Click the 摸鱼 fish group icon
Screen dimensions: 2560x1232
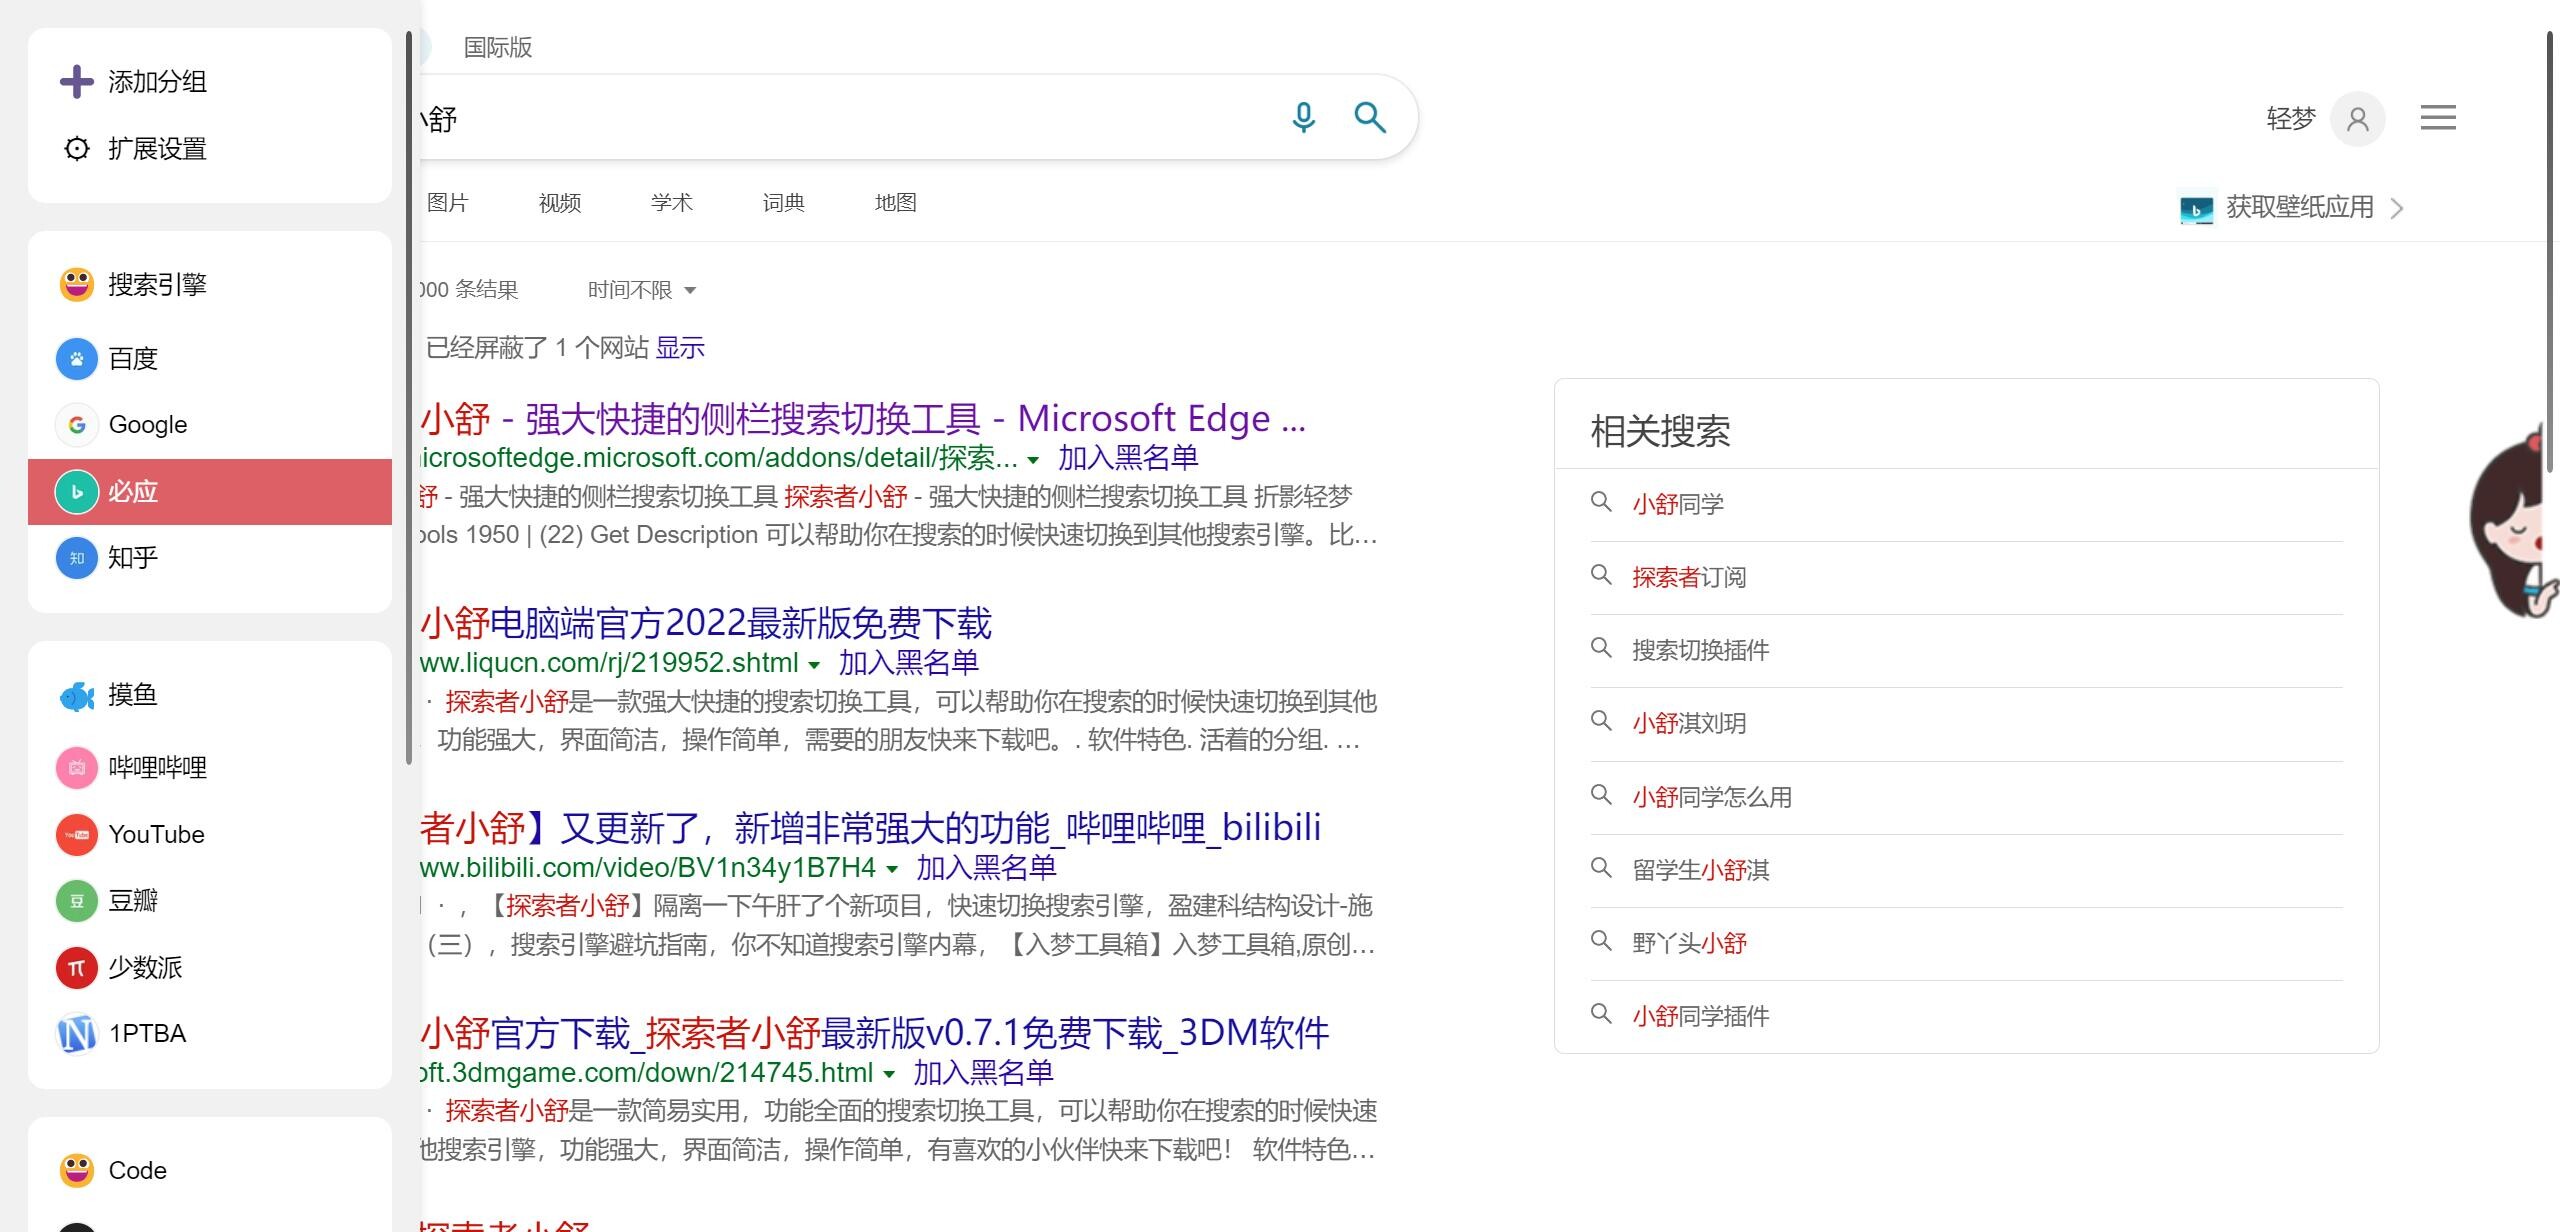(x=77, y=696)
